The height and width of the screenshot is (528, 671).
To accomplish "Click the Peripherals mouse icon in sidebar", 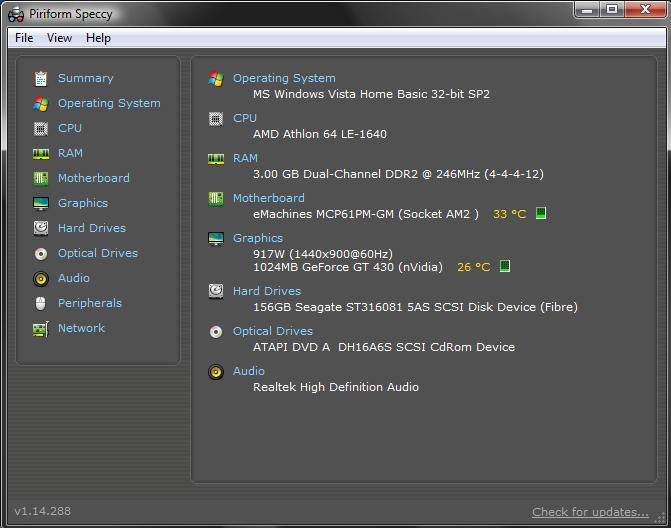I will point(41,304).
